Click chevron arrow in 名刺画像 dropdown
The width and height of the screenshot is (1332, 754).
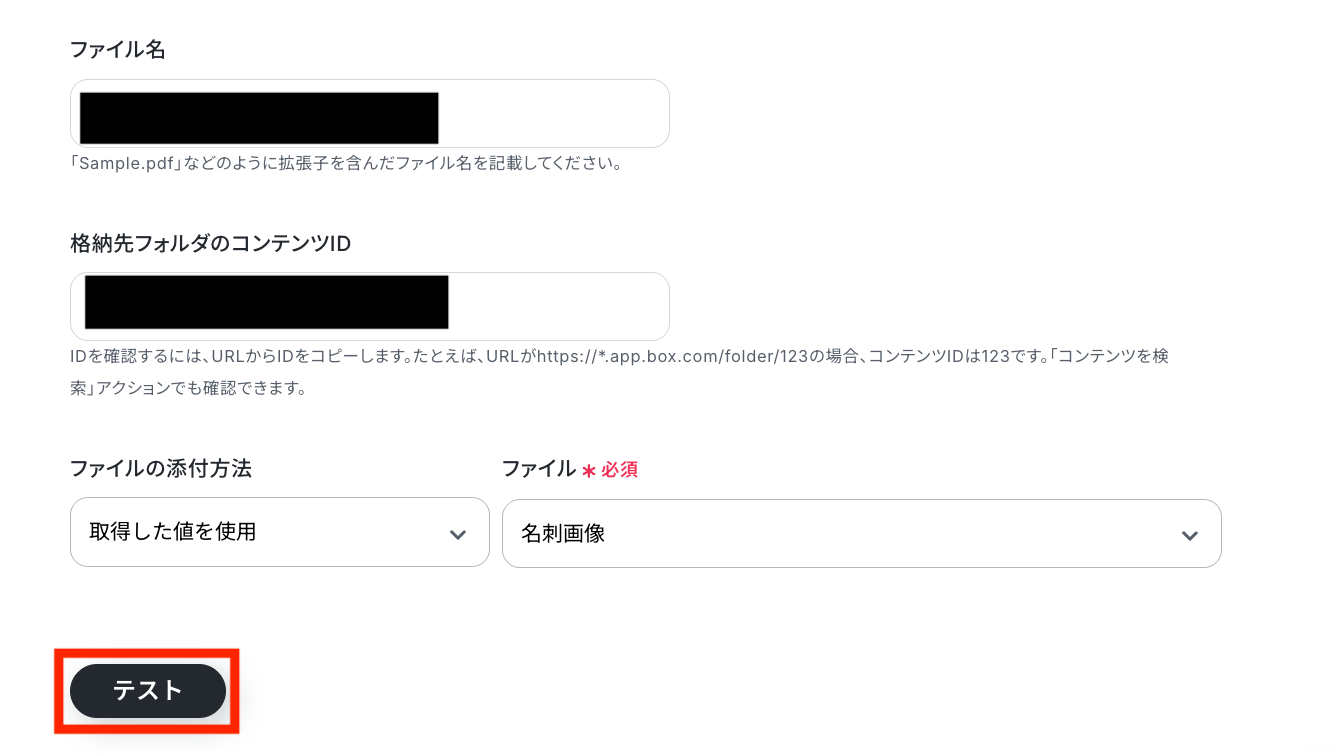[1190, 535]
